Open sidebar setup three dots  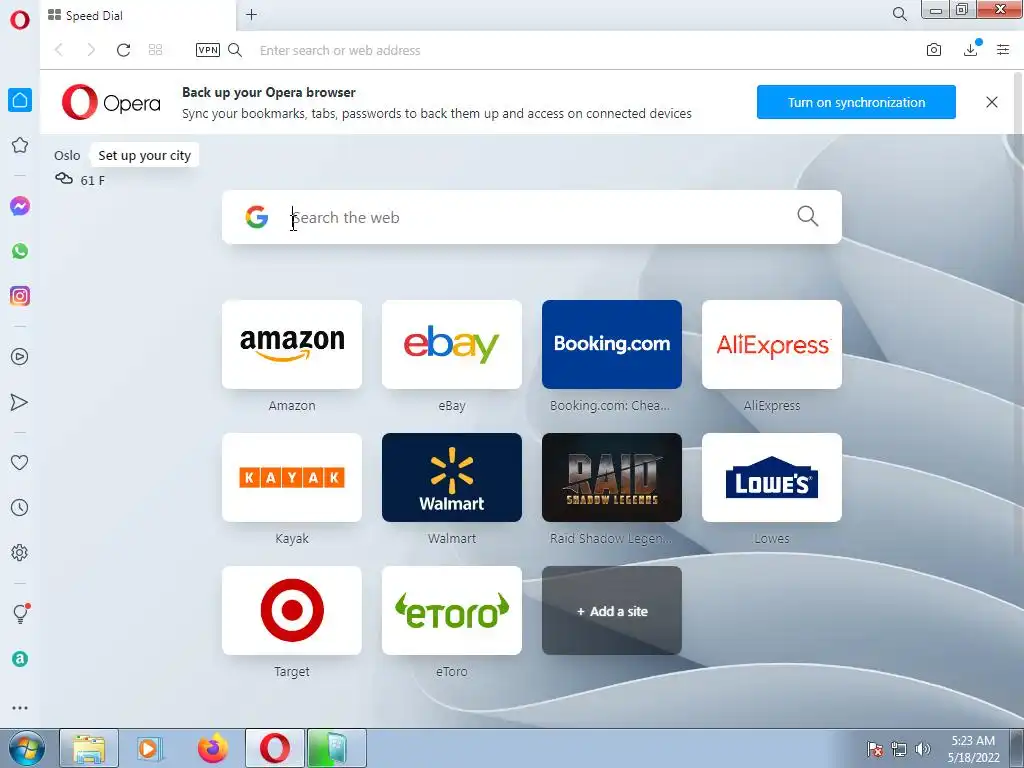20,708
